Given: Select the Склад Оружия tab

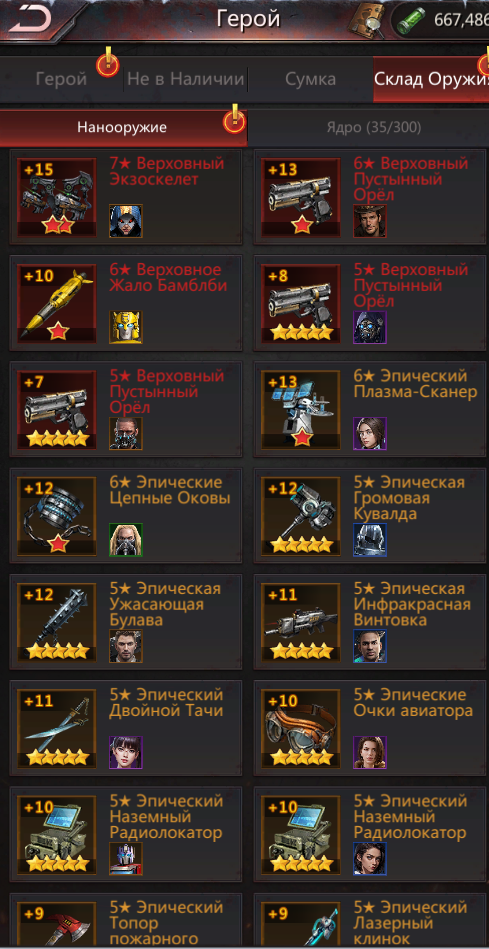Looking at the screenshot, I should pos(431,79).
